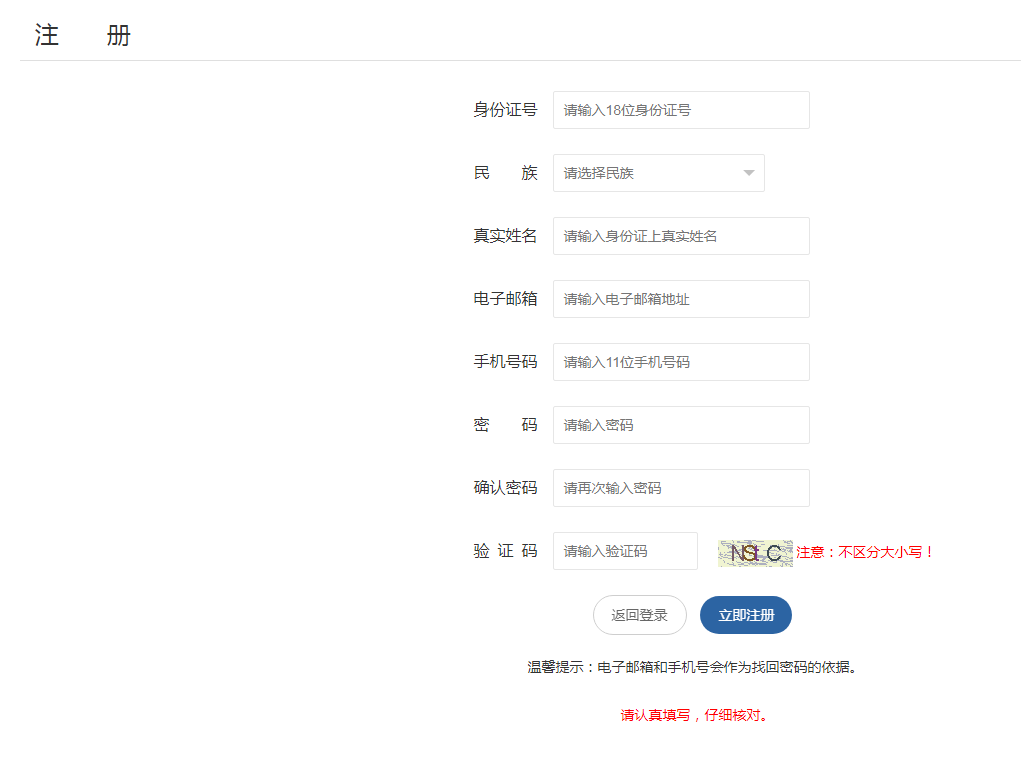Viewport: 1021px width, 777px height.
Task: Click the 注册 page heading
Action: 83,35
